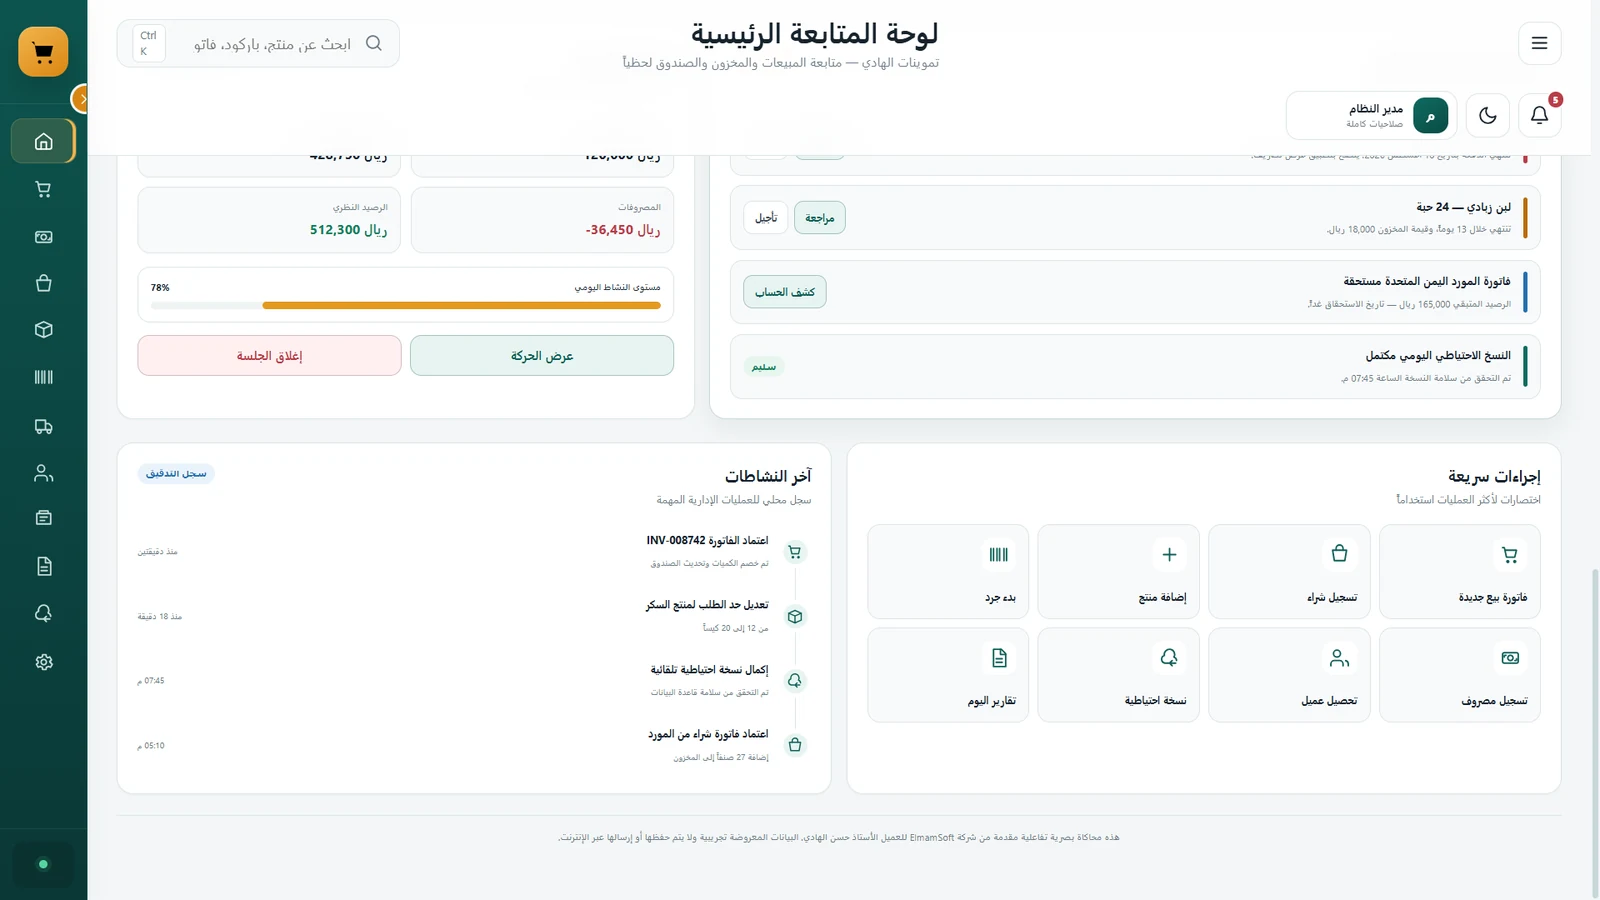Open the backup bell icon in sidebar
The image size is (1600, 900).
point(43,613)
